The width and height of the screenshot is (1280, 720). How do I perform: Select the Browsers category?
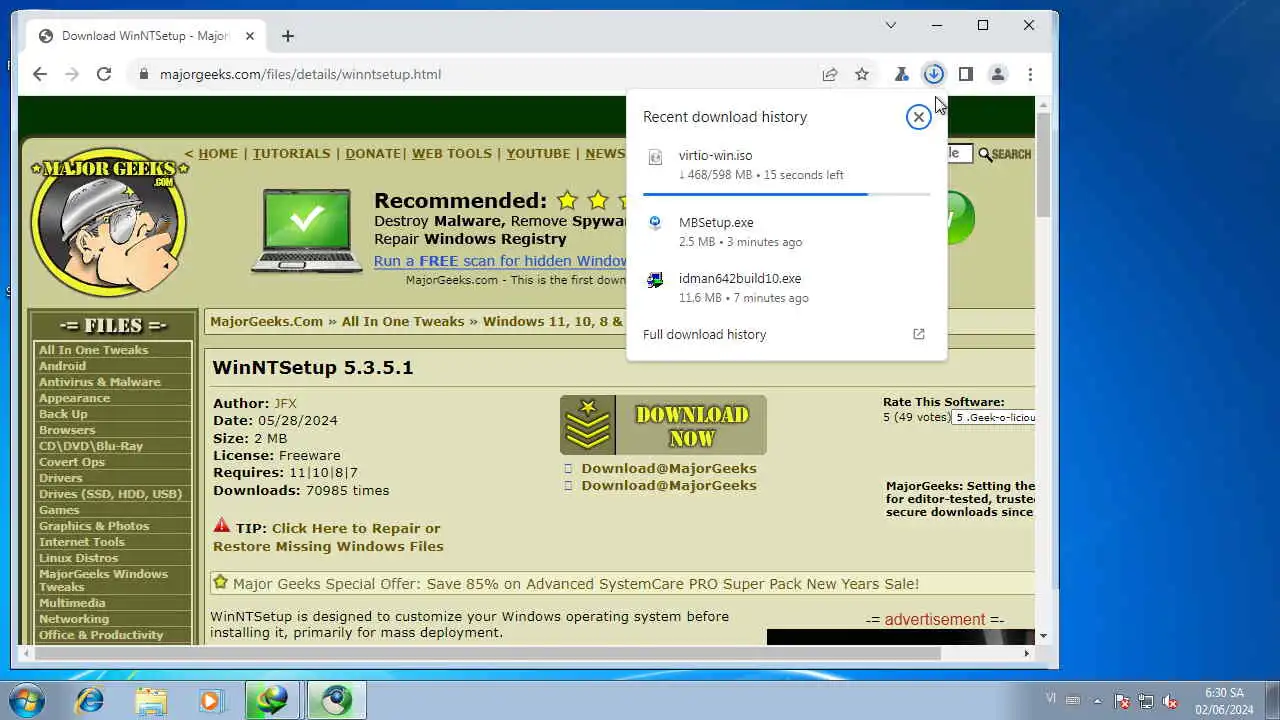(67, 430)
